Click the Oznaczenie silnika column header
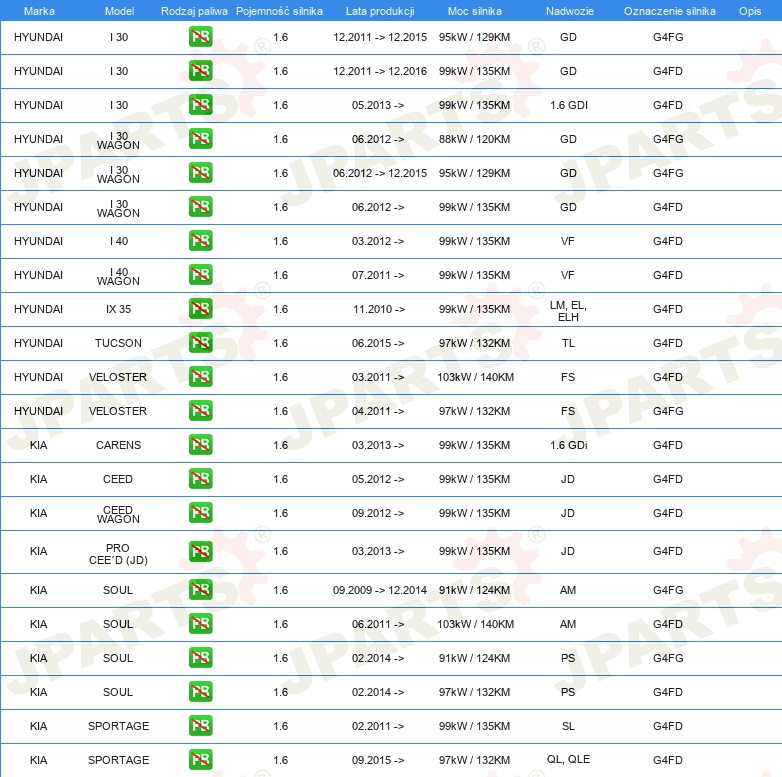 669,11
